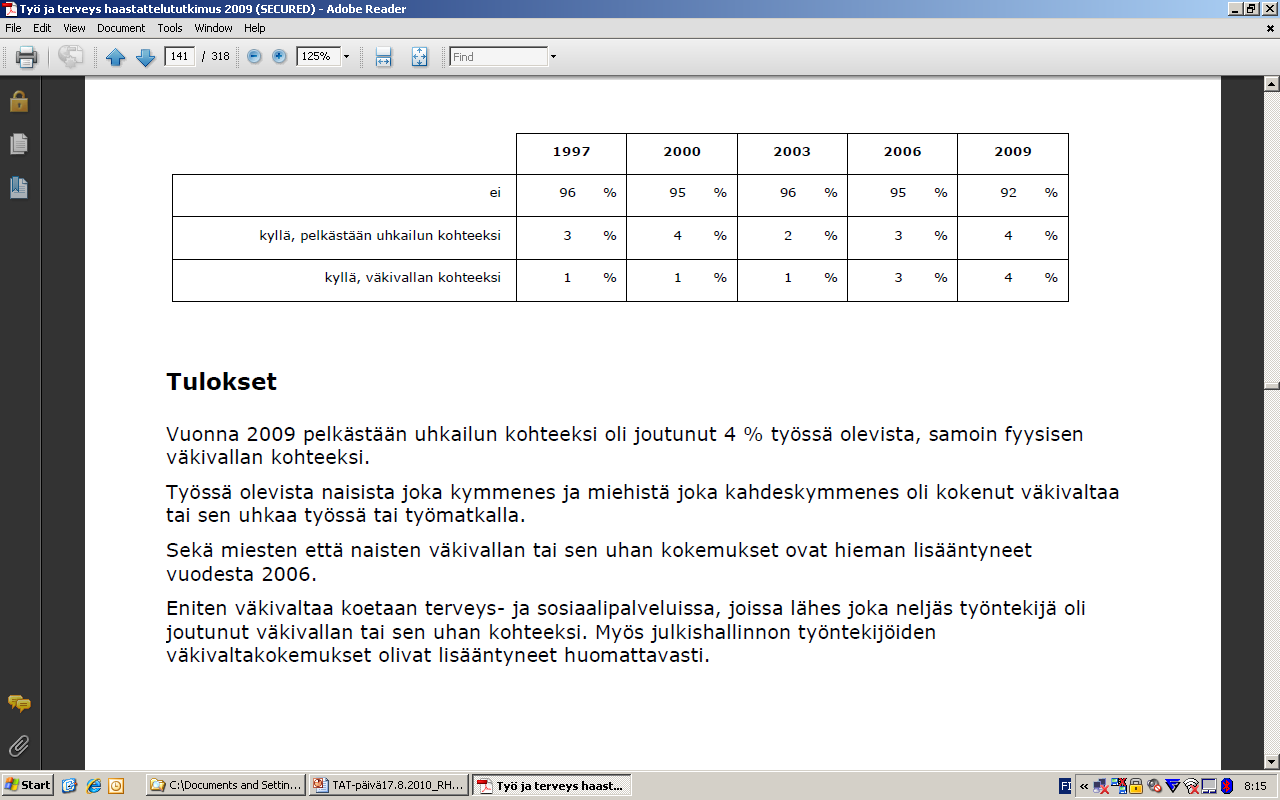Select Fit Page view icon

pyautogui.click(x=419, y=57)
